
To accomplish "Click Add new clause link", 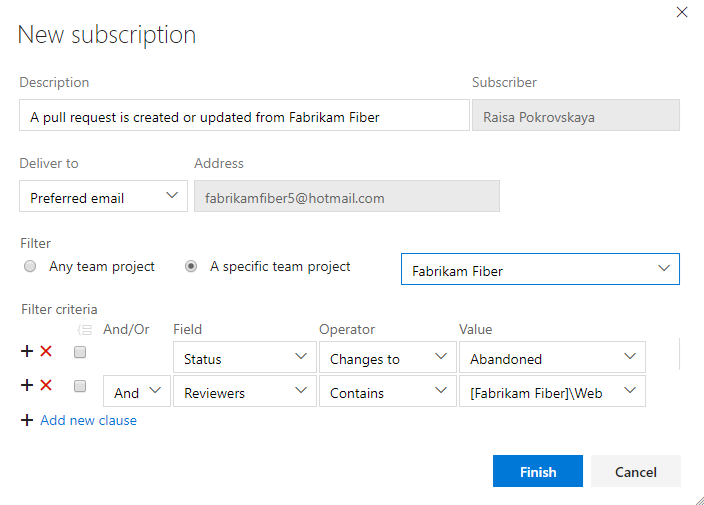I will click(88, 421).
